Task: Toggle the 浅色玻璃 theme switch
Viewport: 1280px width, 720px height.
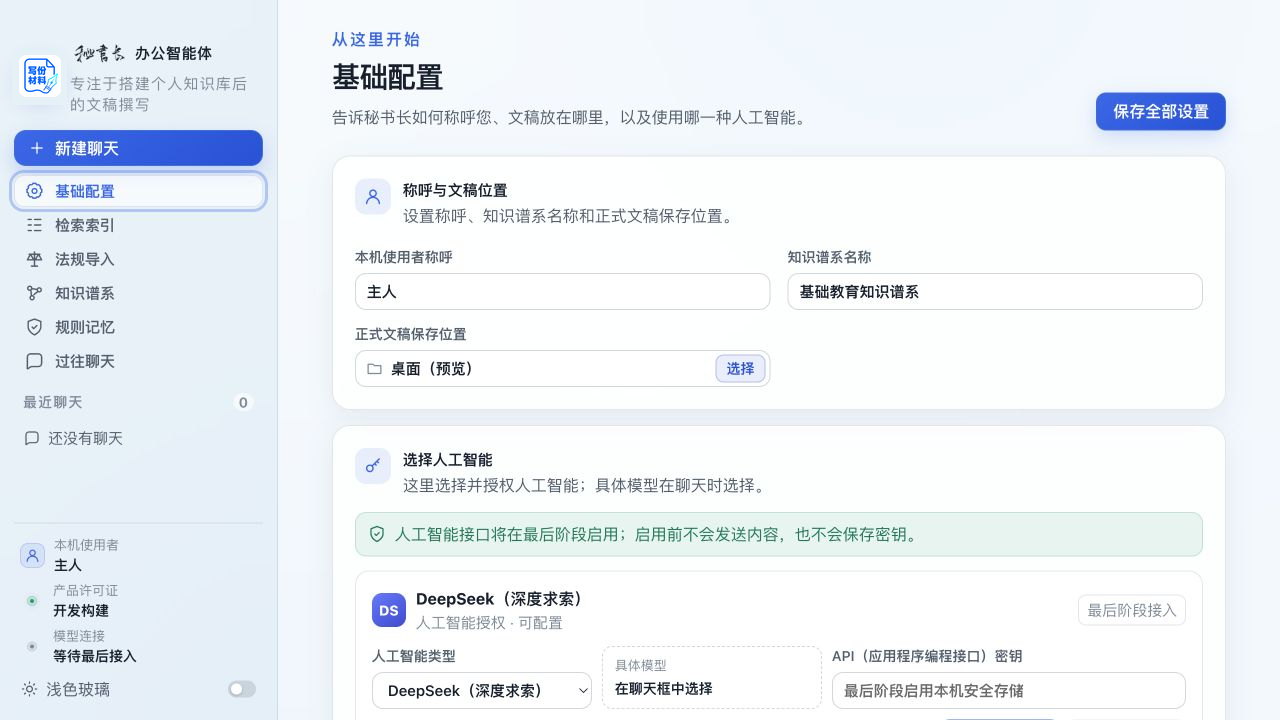Action: pyautogui.click(x=242, y=689)
